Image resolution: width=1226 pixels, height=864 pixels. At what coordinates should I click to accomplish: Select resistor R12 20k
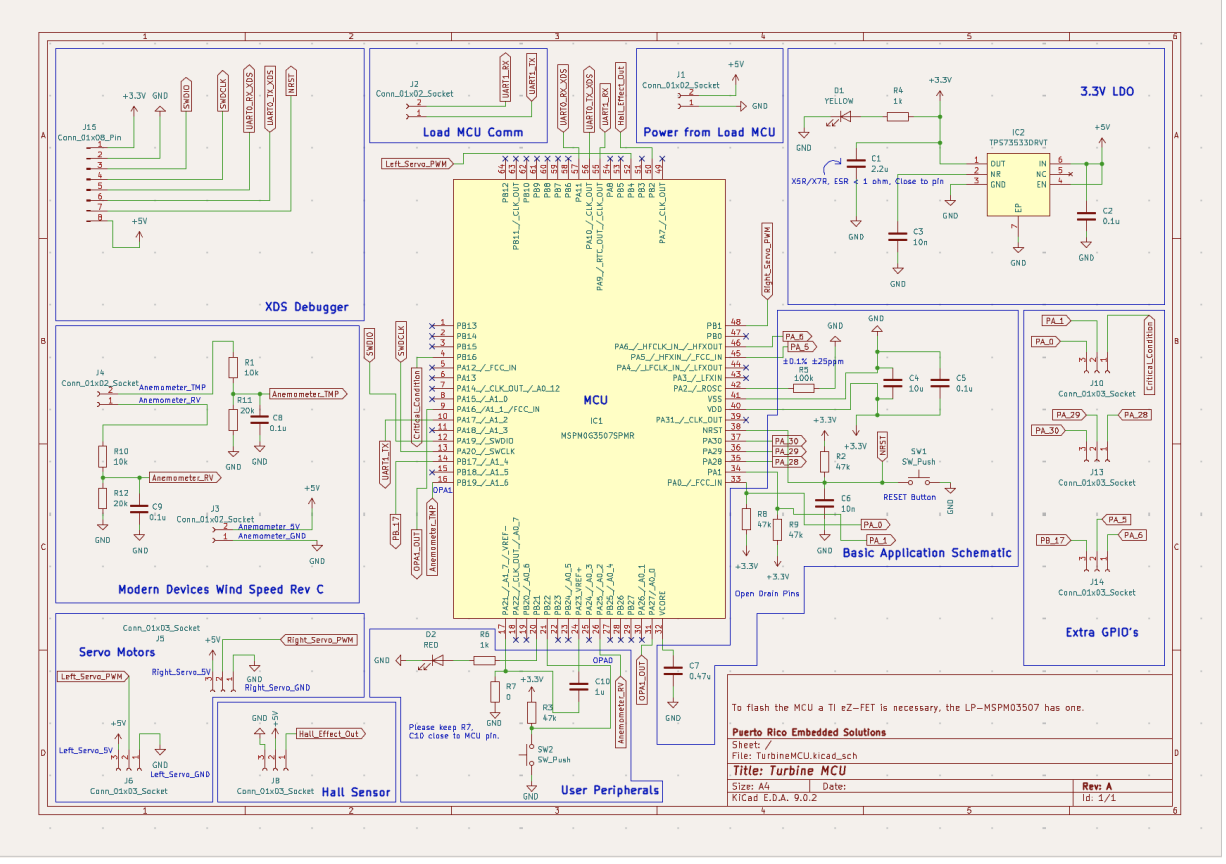point(102,498)
